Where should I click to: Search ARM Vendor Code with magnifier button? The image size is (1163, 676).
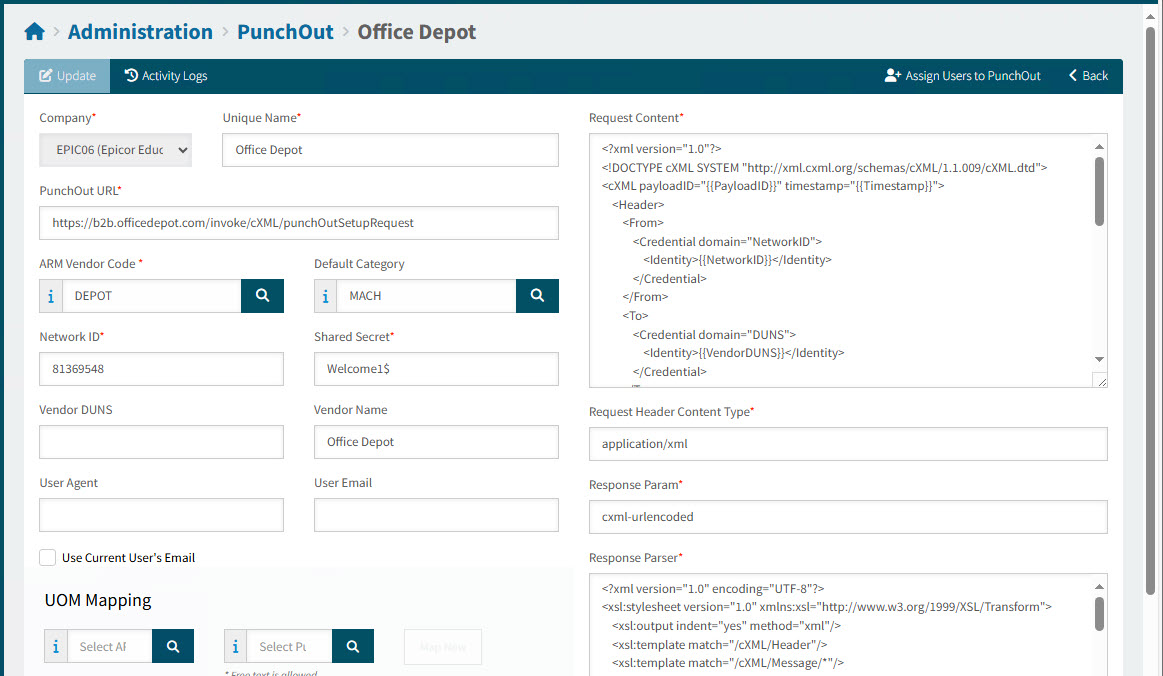[x=262, y=296]
